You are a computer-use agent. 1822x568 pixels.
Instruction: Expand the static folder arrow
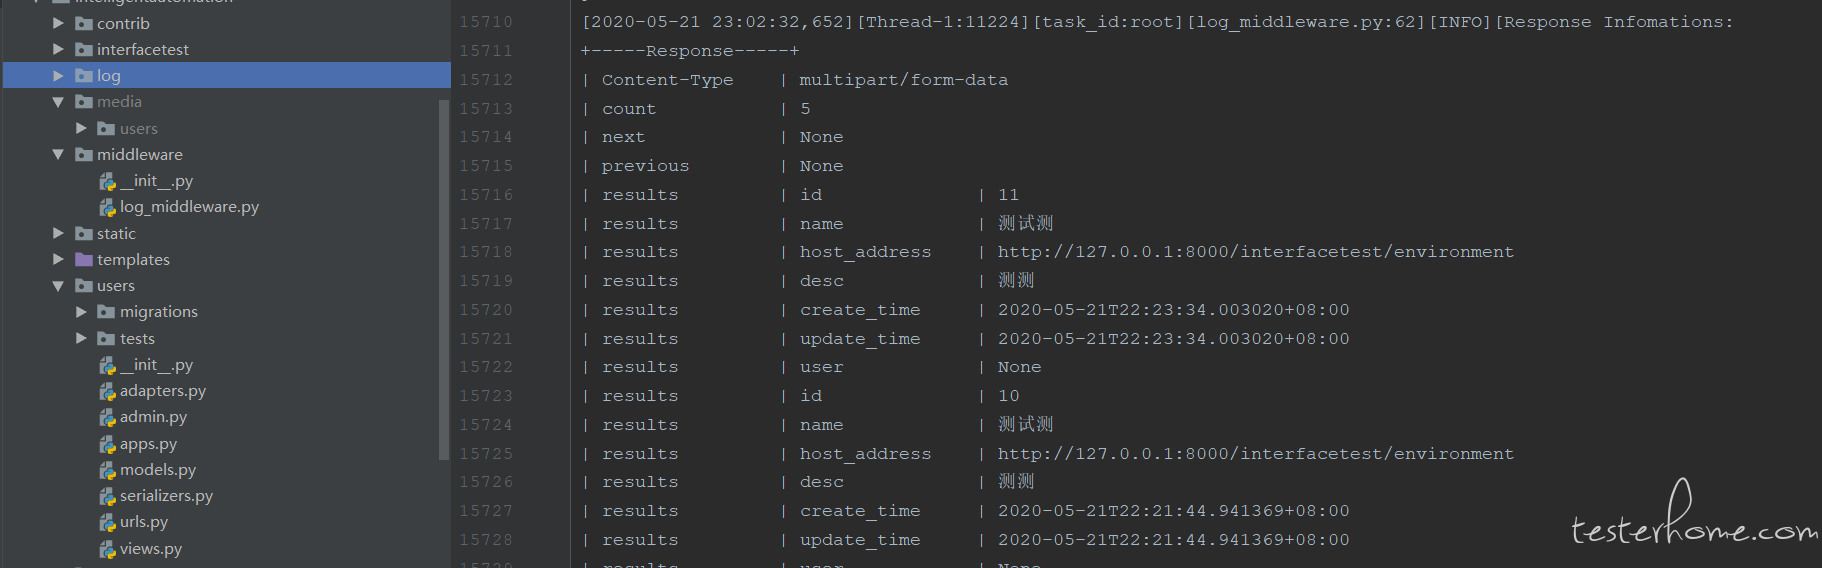click(x=58, y=233)
